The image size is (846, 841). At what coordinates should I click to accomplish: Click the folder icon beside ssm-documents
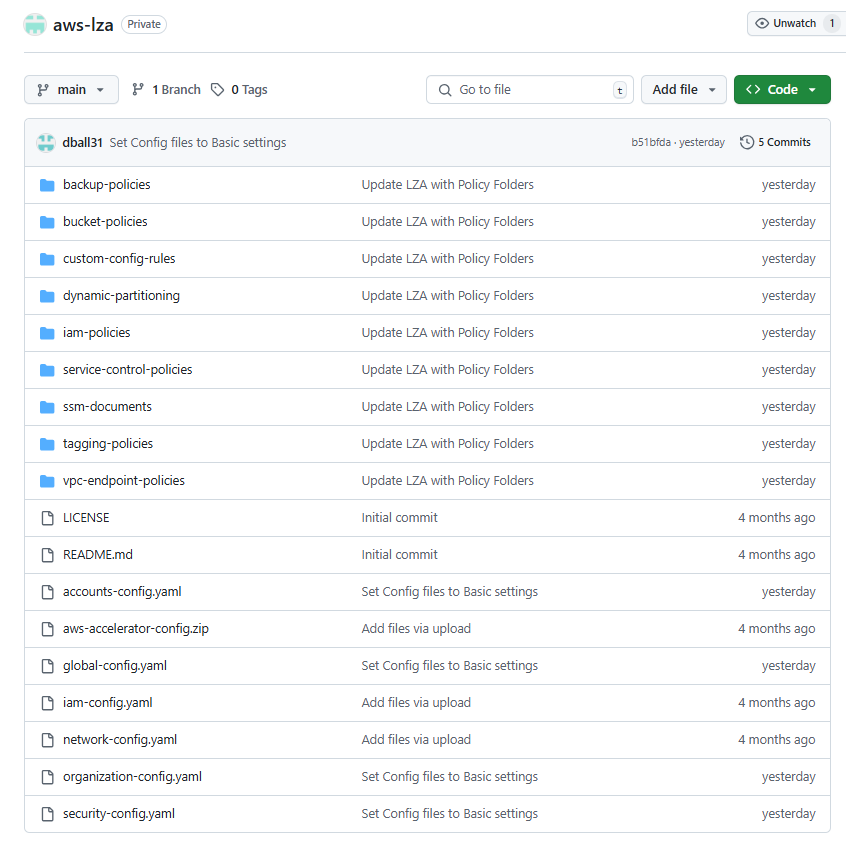[x=46, y=407]
